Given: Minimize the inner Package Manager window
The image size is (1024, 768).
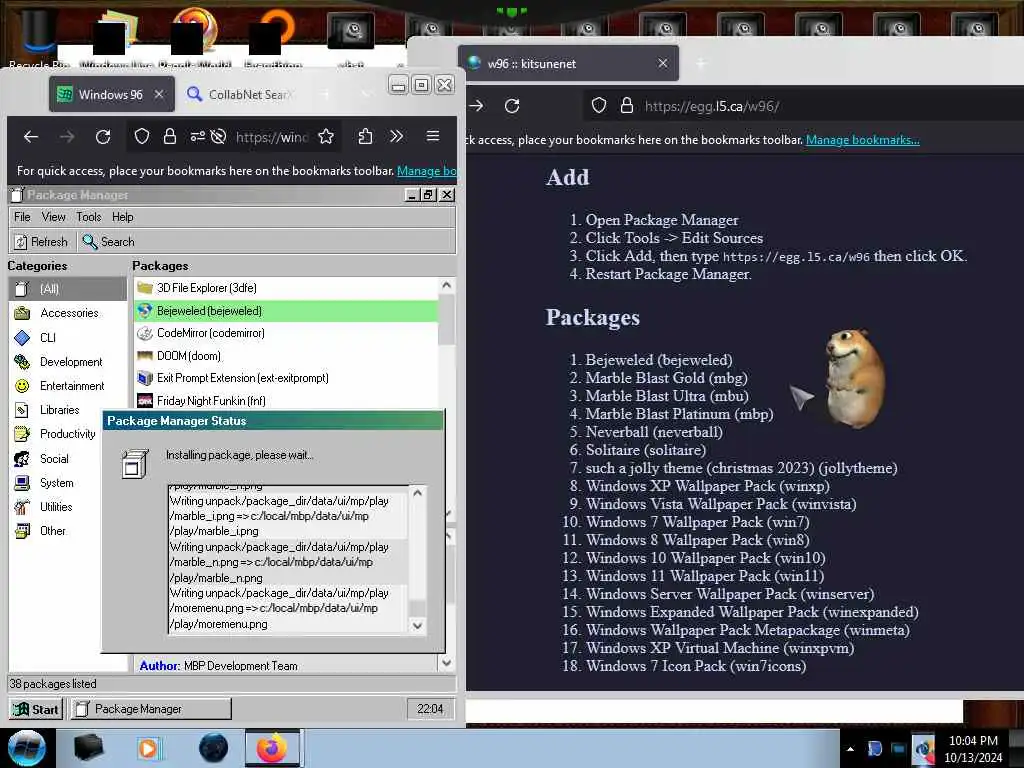Looking at the screenshot, I should [412, 195].
